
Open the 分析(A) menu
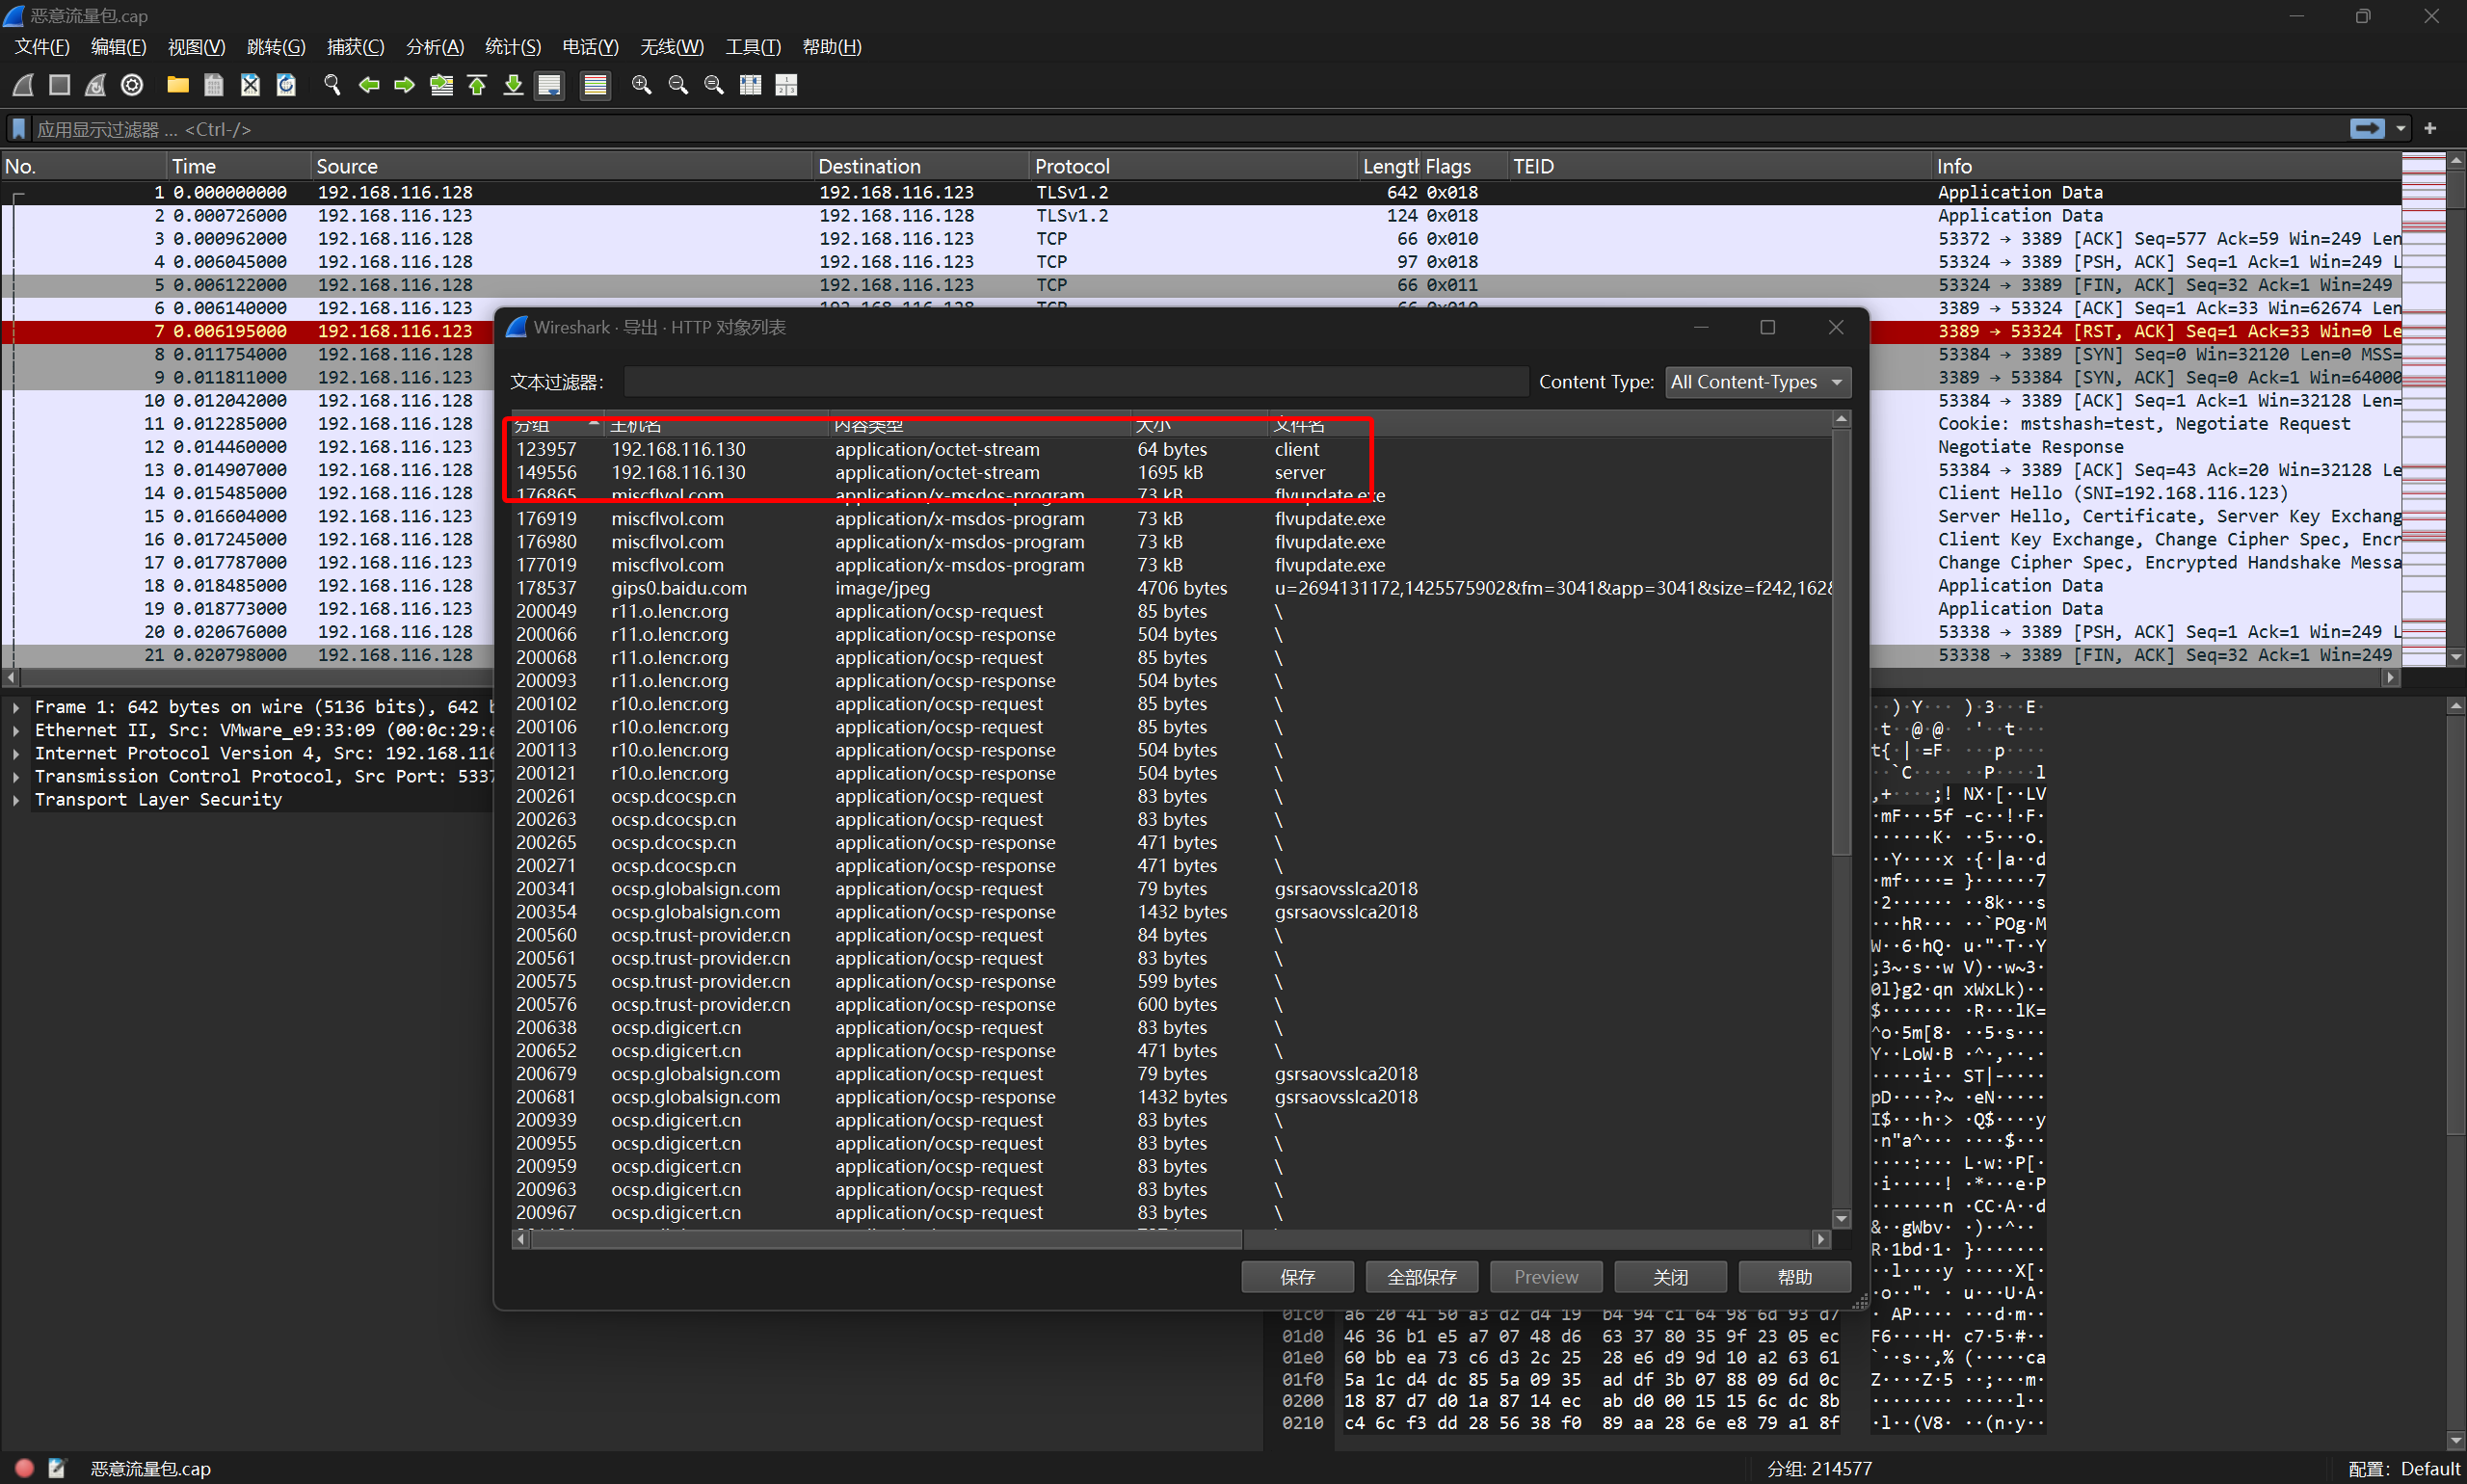435,47
